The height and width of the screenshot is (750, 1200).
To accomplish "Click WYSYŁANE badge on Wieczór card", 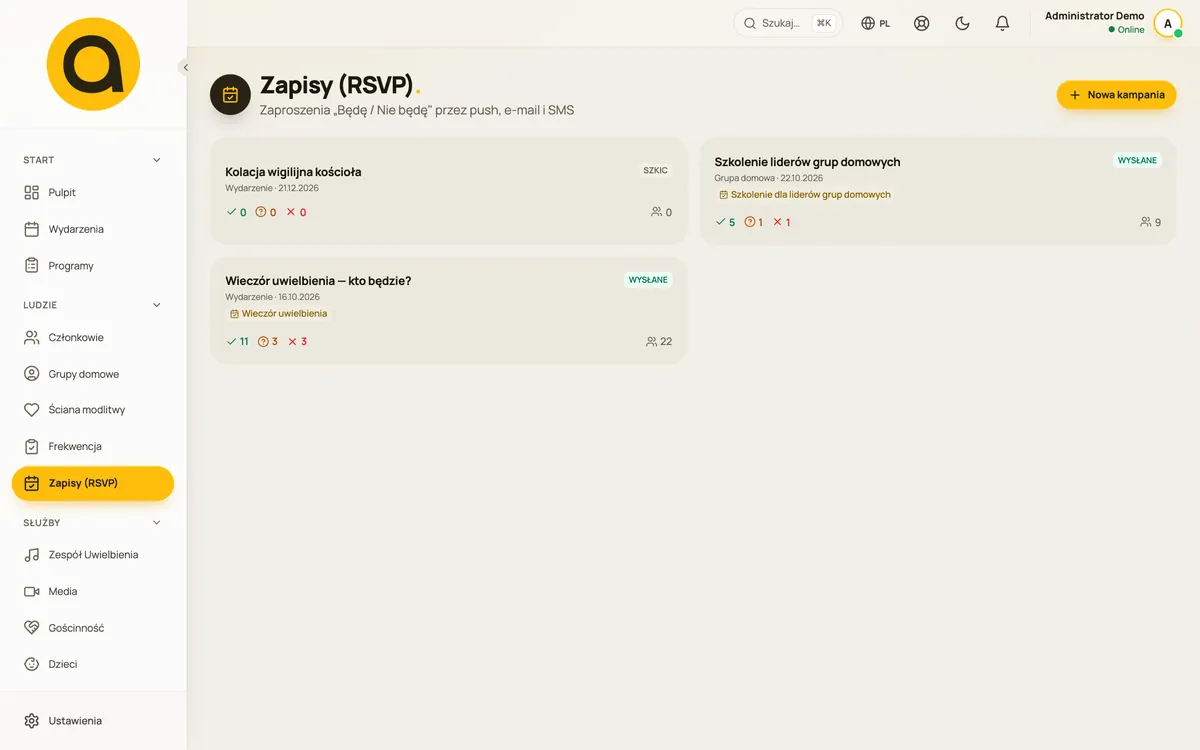I will click(648, 280).
